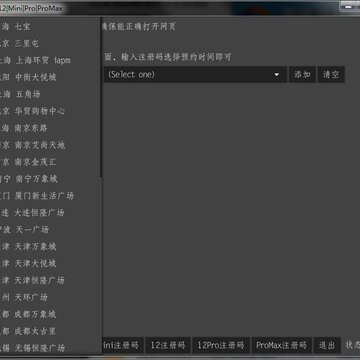Click the 清空 button
360x360 pixels.
tap(331, 74)
